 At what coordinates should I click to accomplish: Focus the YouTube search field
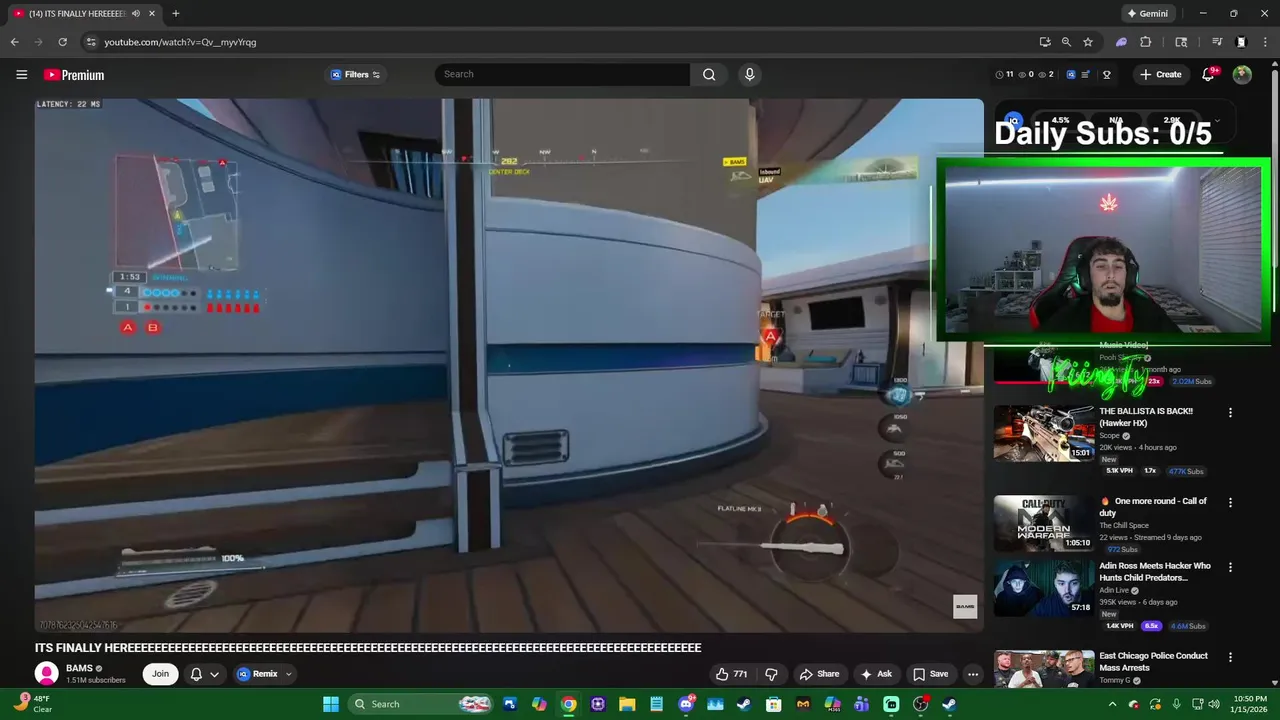point(563,74)
